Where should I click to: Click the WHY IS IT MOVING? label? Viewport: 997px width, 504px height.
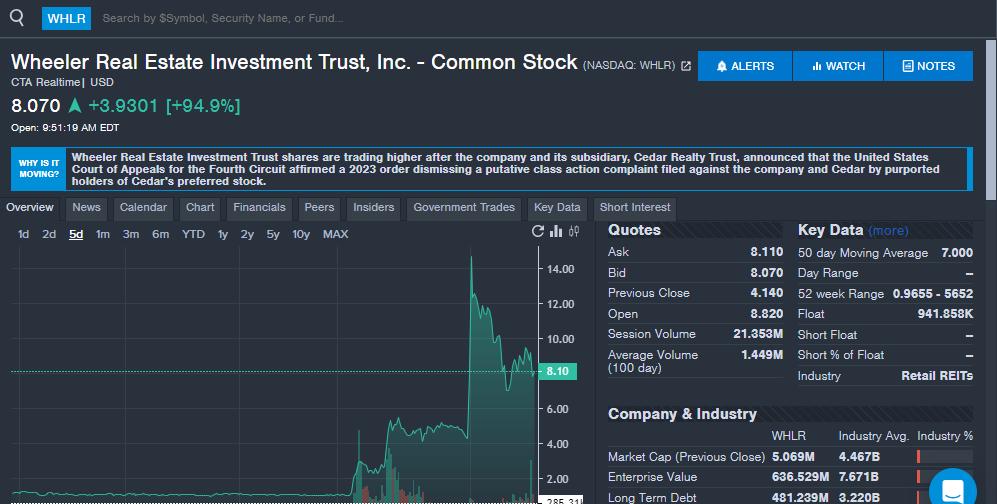[x=39, y=168]
